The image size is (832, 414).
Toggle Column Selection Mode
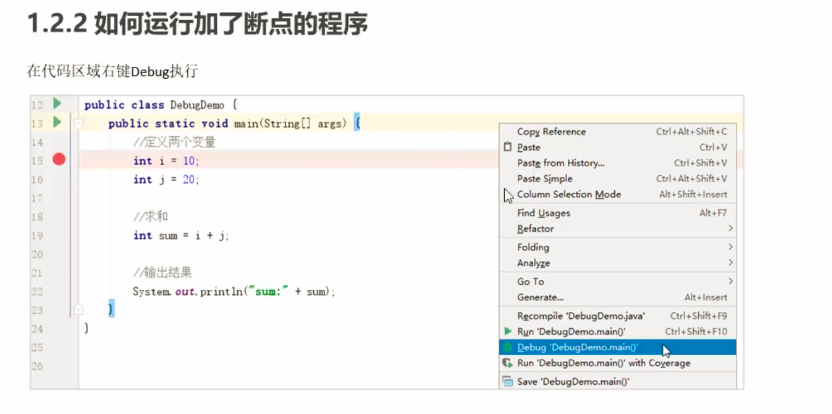point(618,194)
